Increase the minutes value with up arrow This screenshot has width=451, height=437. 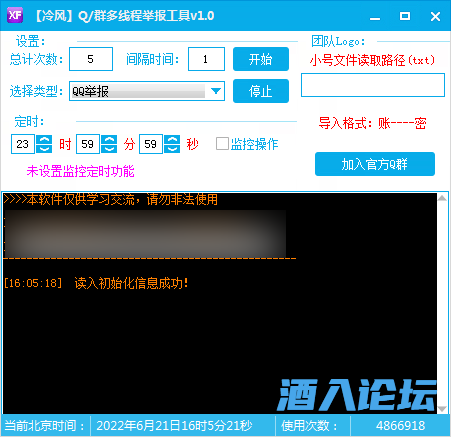click(109, 139)
